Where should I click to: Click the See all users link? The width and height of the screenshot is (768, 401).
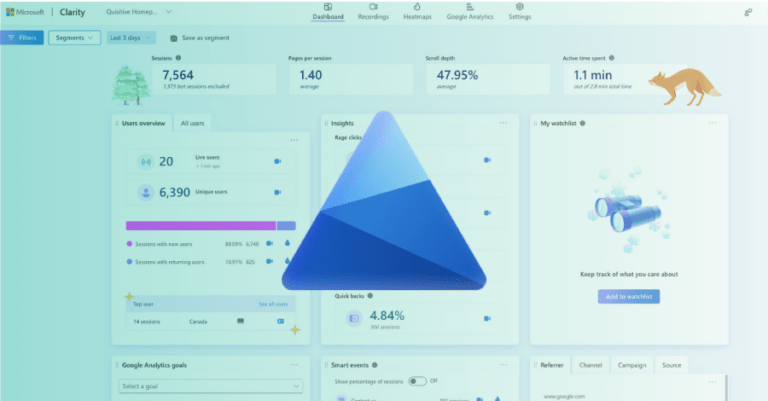click(273, 304)
